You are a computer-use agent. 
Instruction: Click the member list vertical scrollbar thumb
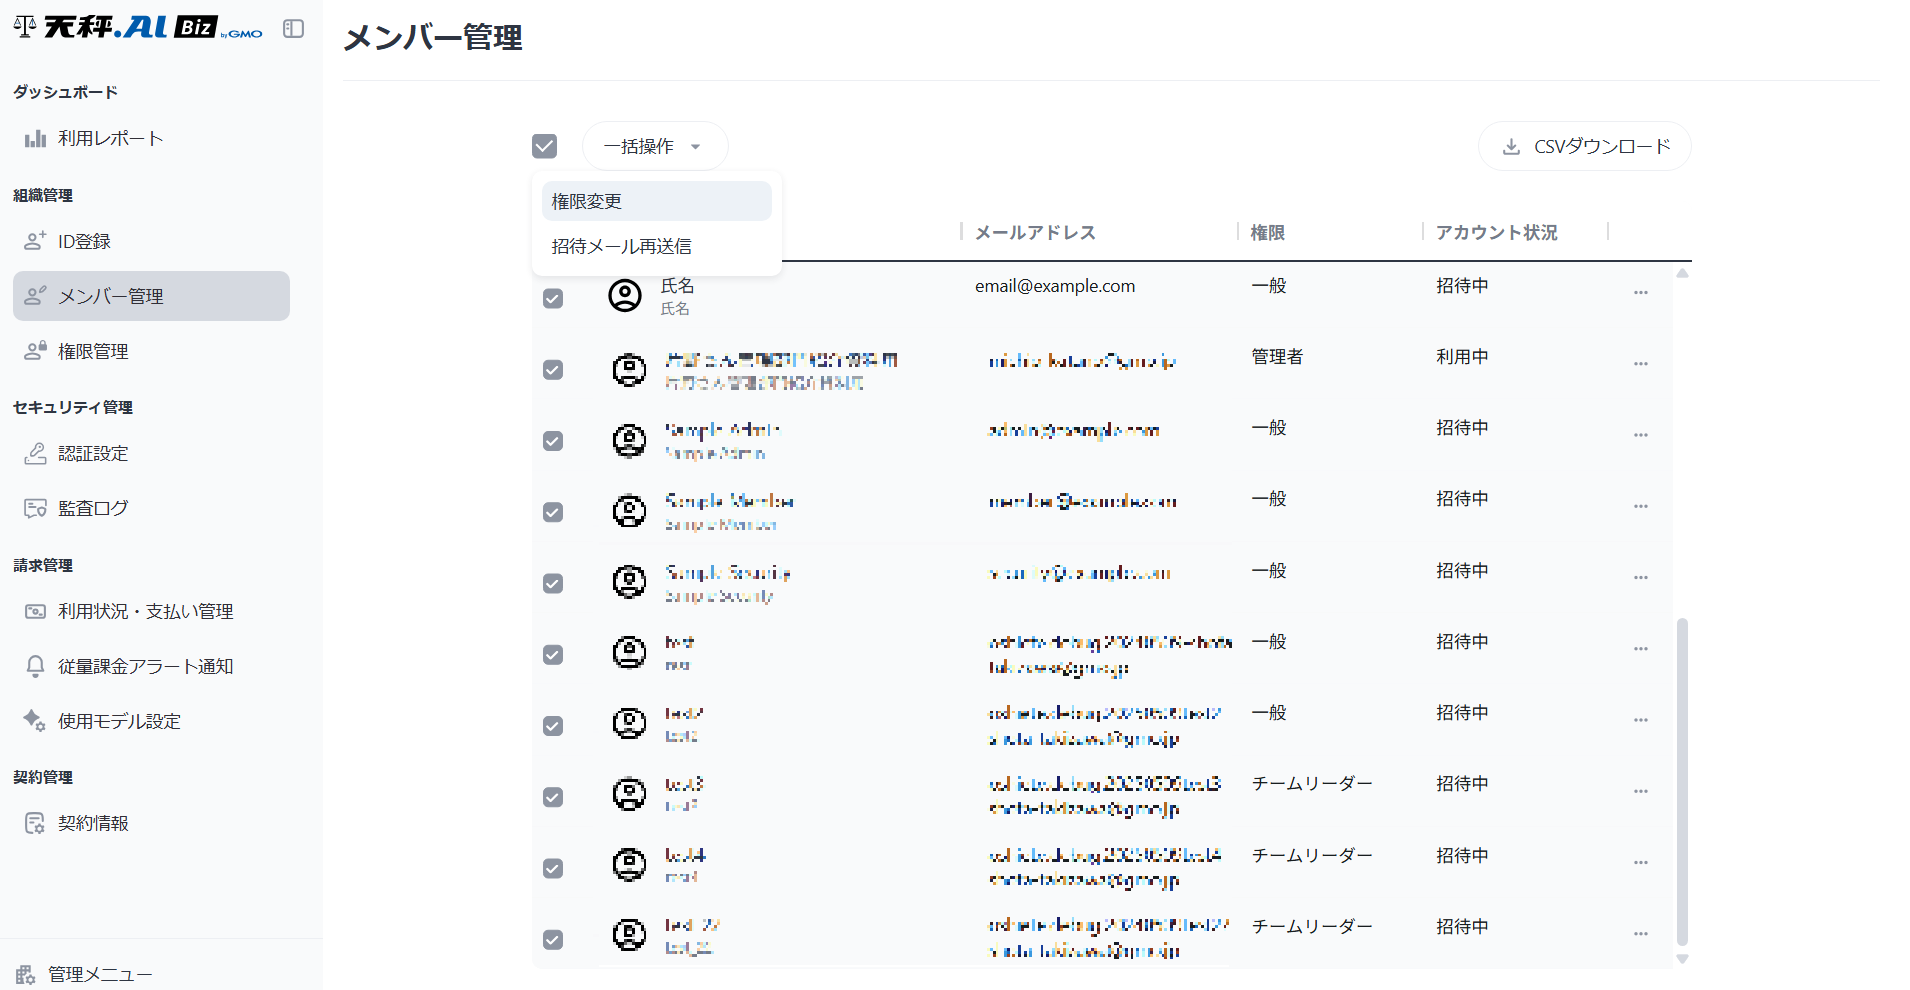tap(1682, 780)
